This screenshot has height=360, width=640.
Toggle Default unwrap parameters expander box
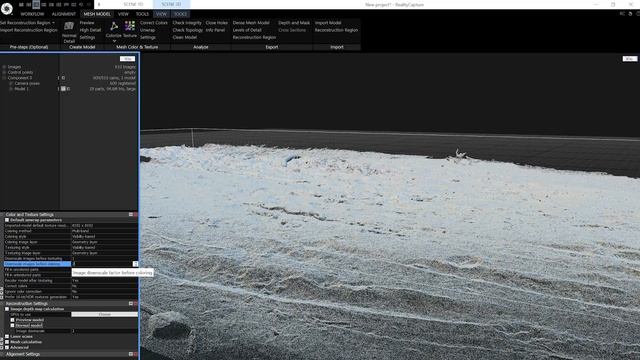click(x=7, y=220)
